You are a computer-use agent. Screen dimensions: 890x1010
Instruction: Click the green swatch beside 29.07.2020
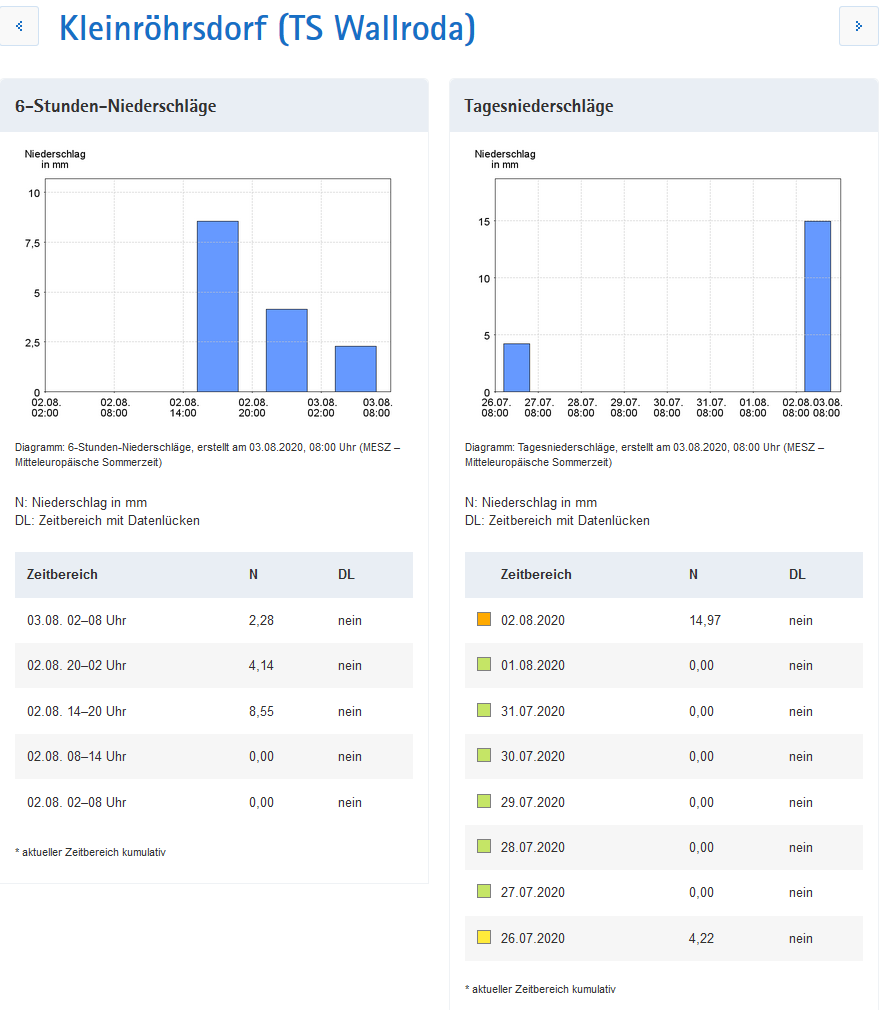[x=484, y=801]
